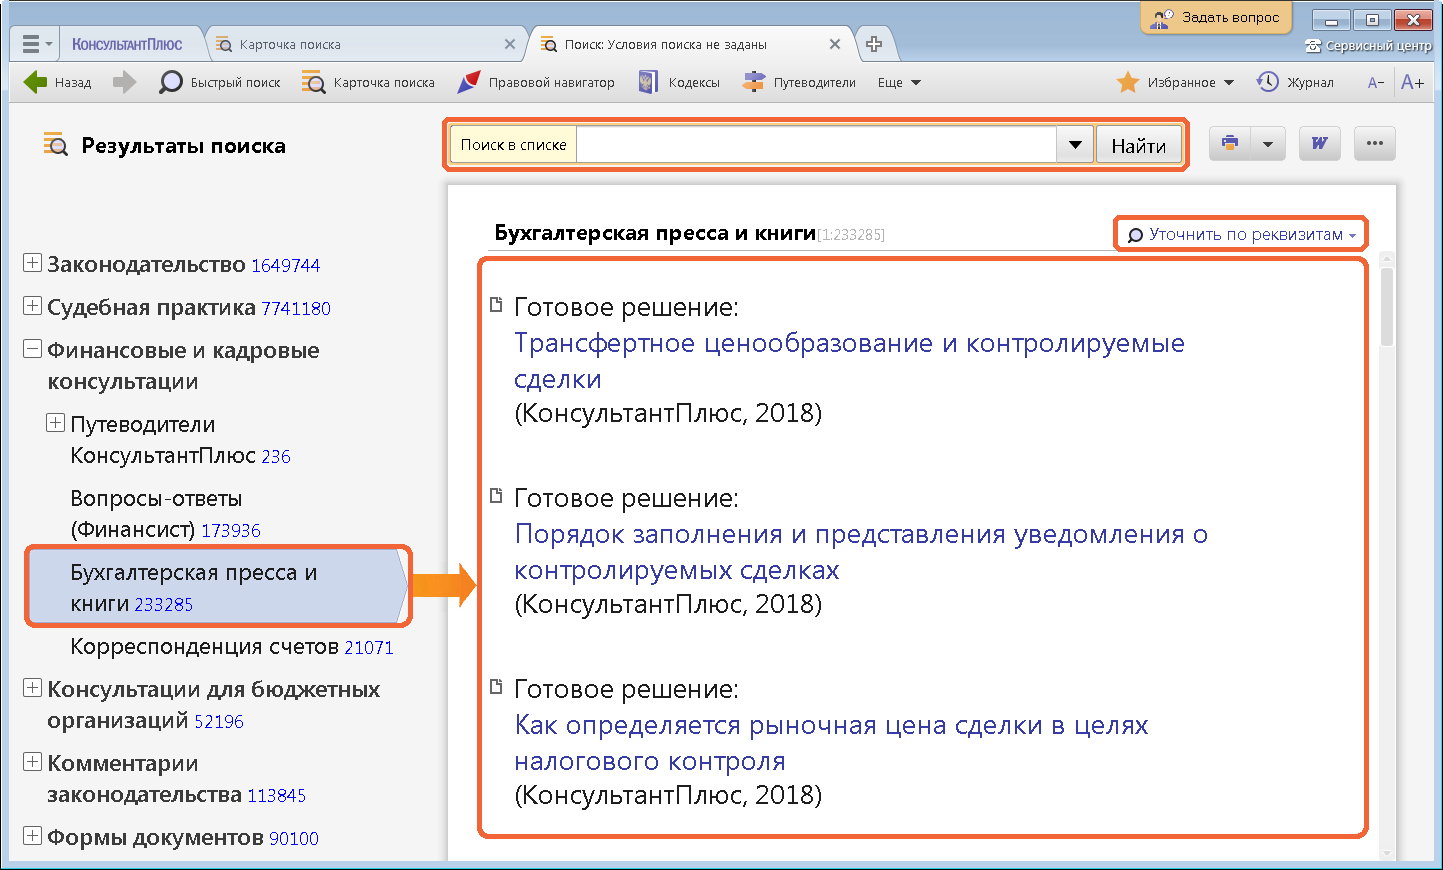Screen dimensions: 1443x870
Task: Open Уточнить по реквизитам dropdown
Action: (x=1241, y=234)
